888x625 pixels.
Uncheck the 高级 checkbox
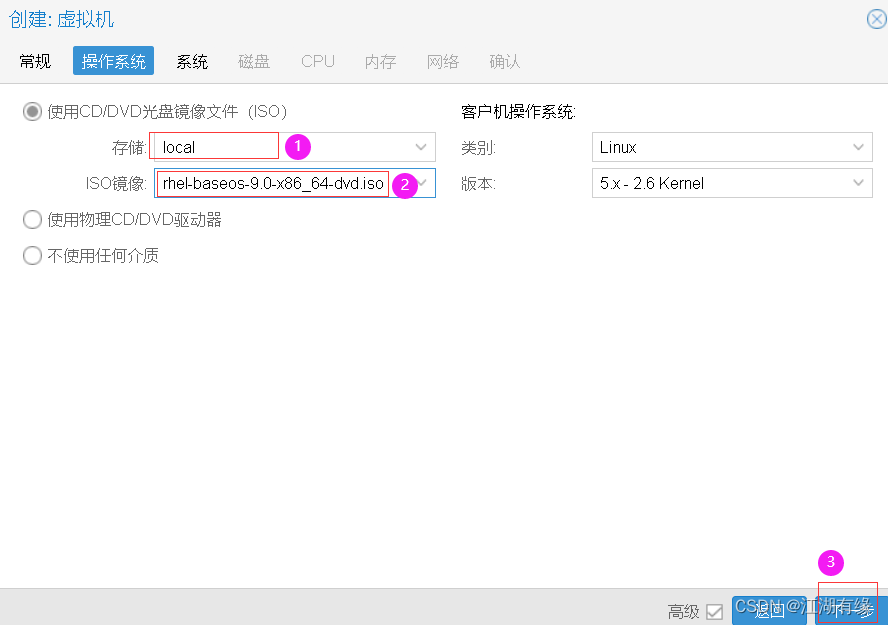715,611
